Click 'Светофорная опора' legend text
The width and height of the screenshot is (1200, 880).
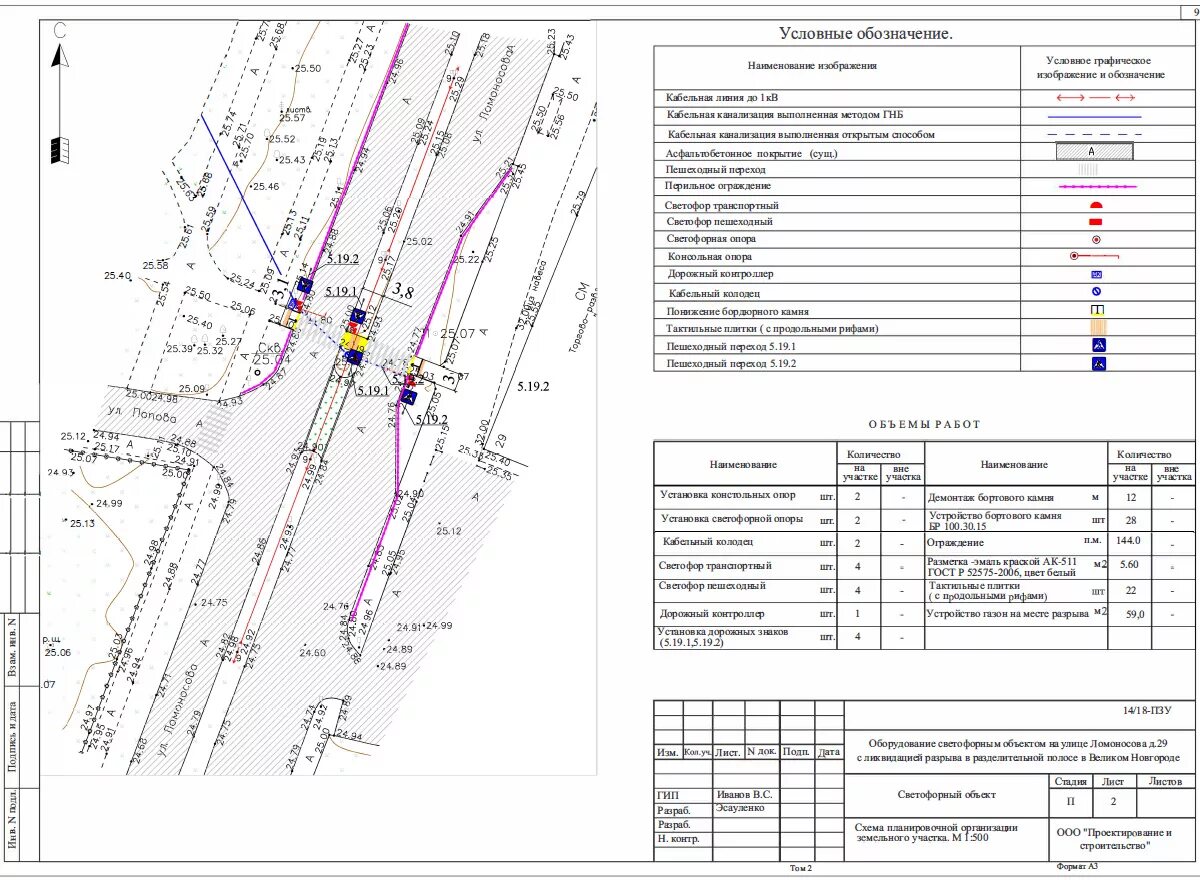[x=711, y=239]
